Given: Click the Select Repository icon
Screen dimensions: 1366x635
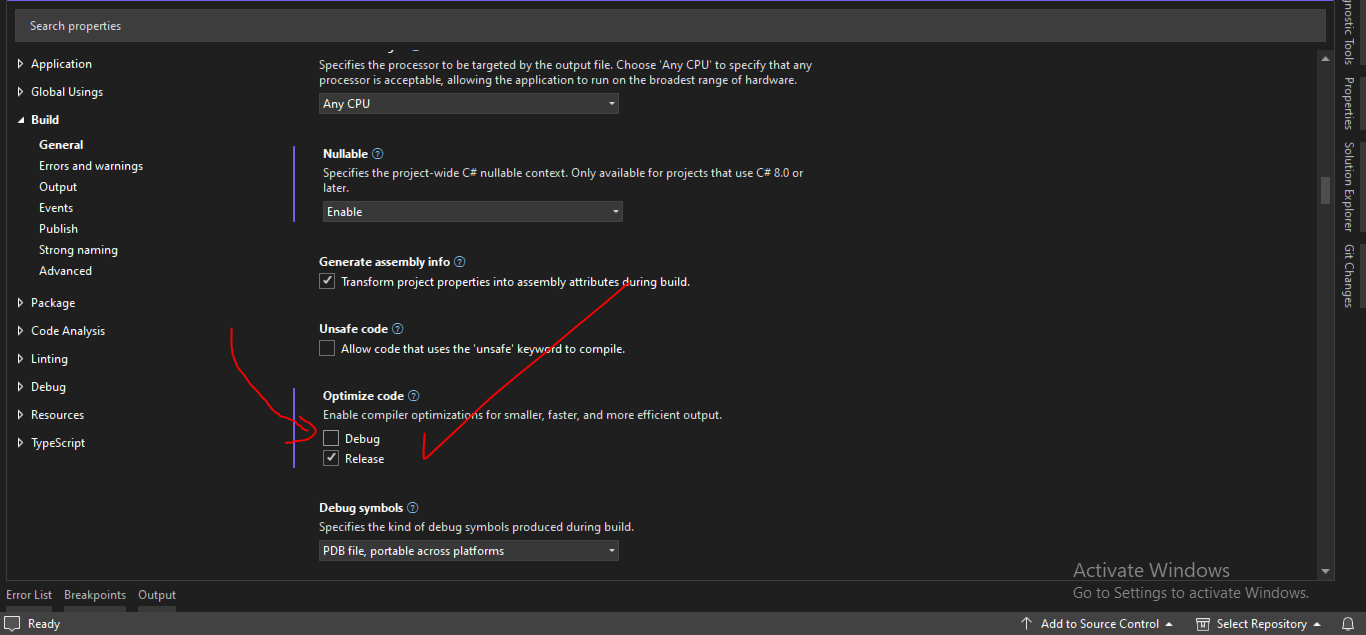Looking at the screenshot, I should click(1202, 623).
